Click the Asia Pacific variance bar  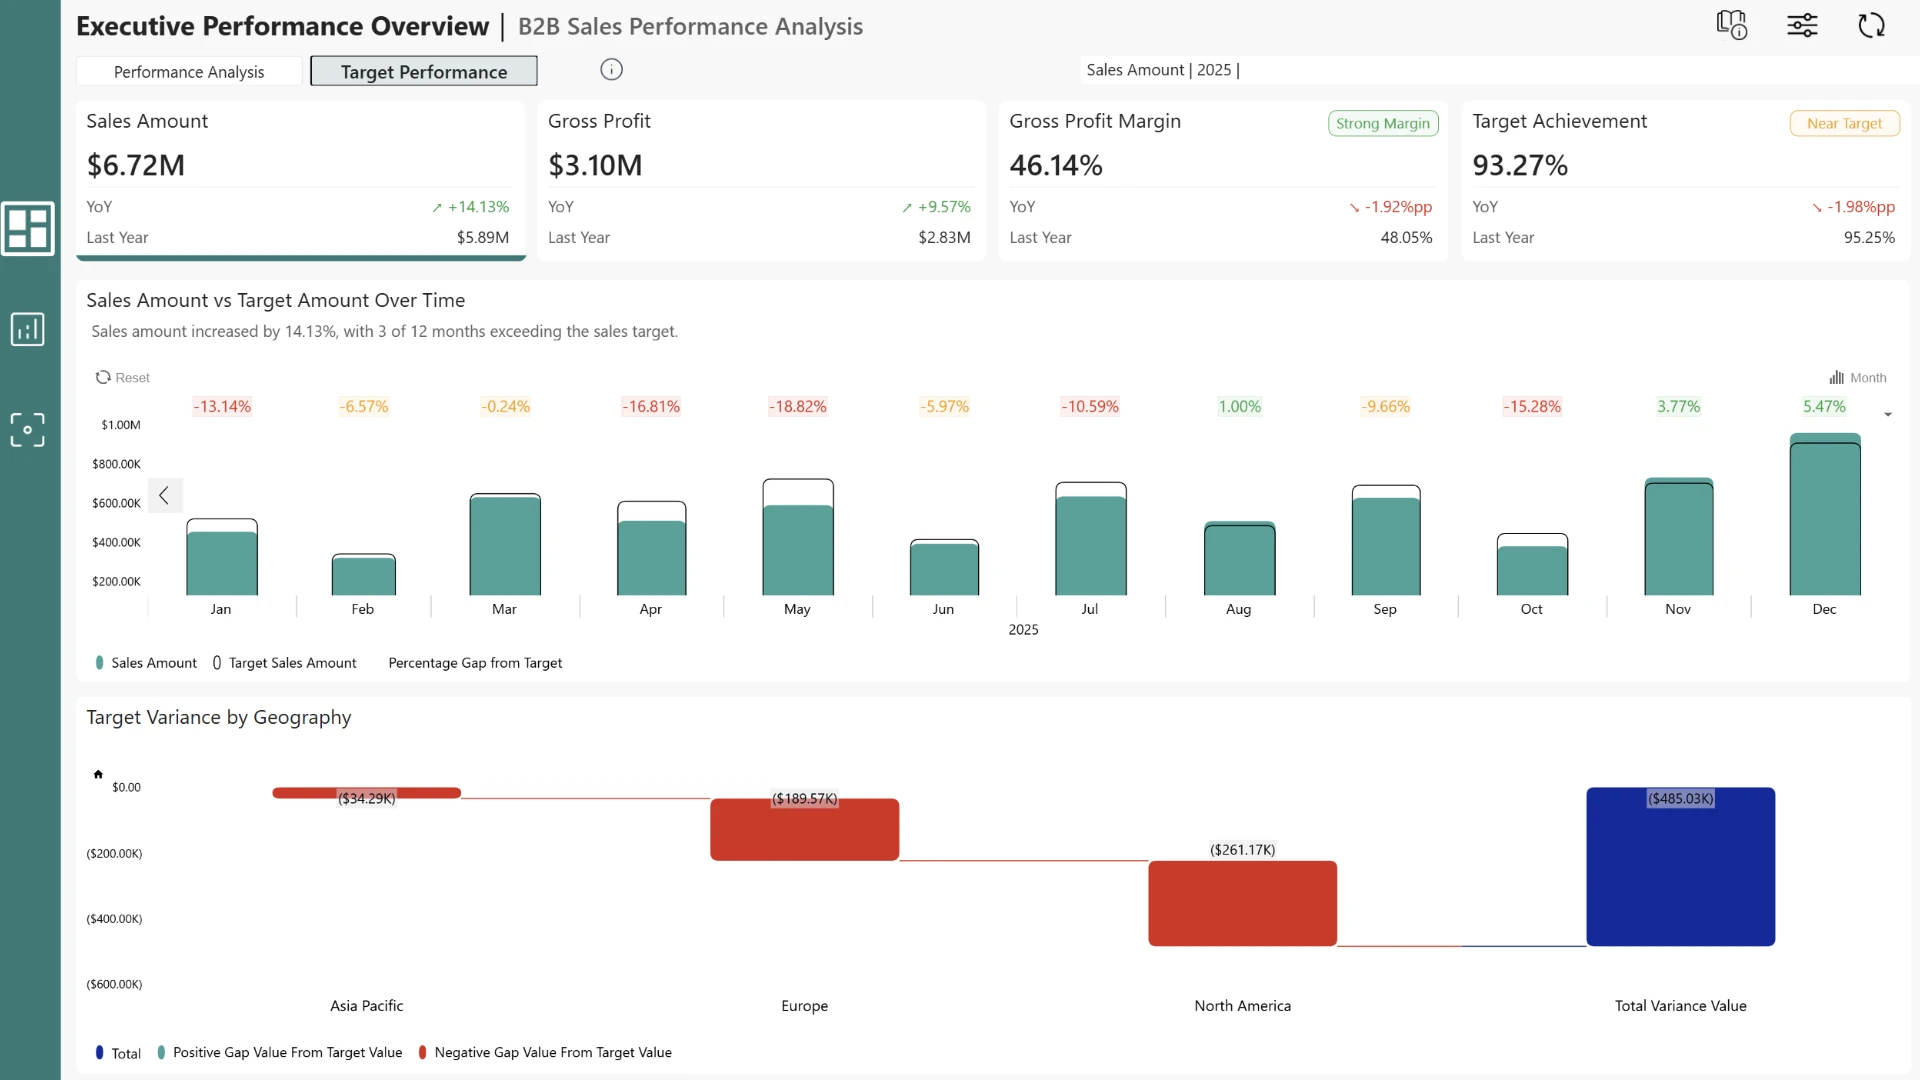367,793
